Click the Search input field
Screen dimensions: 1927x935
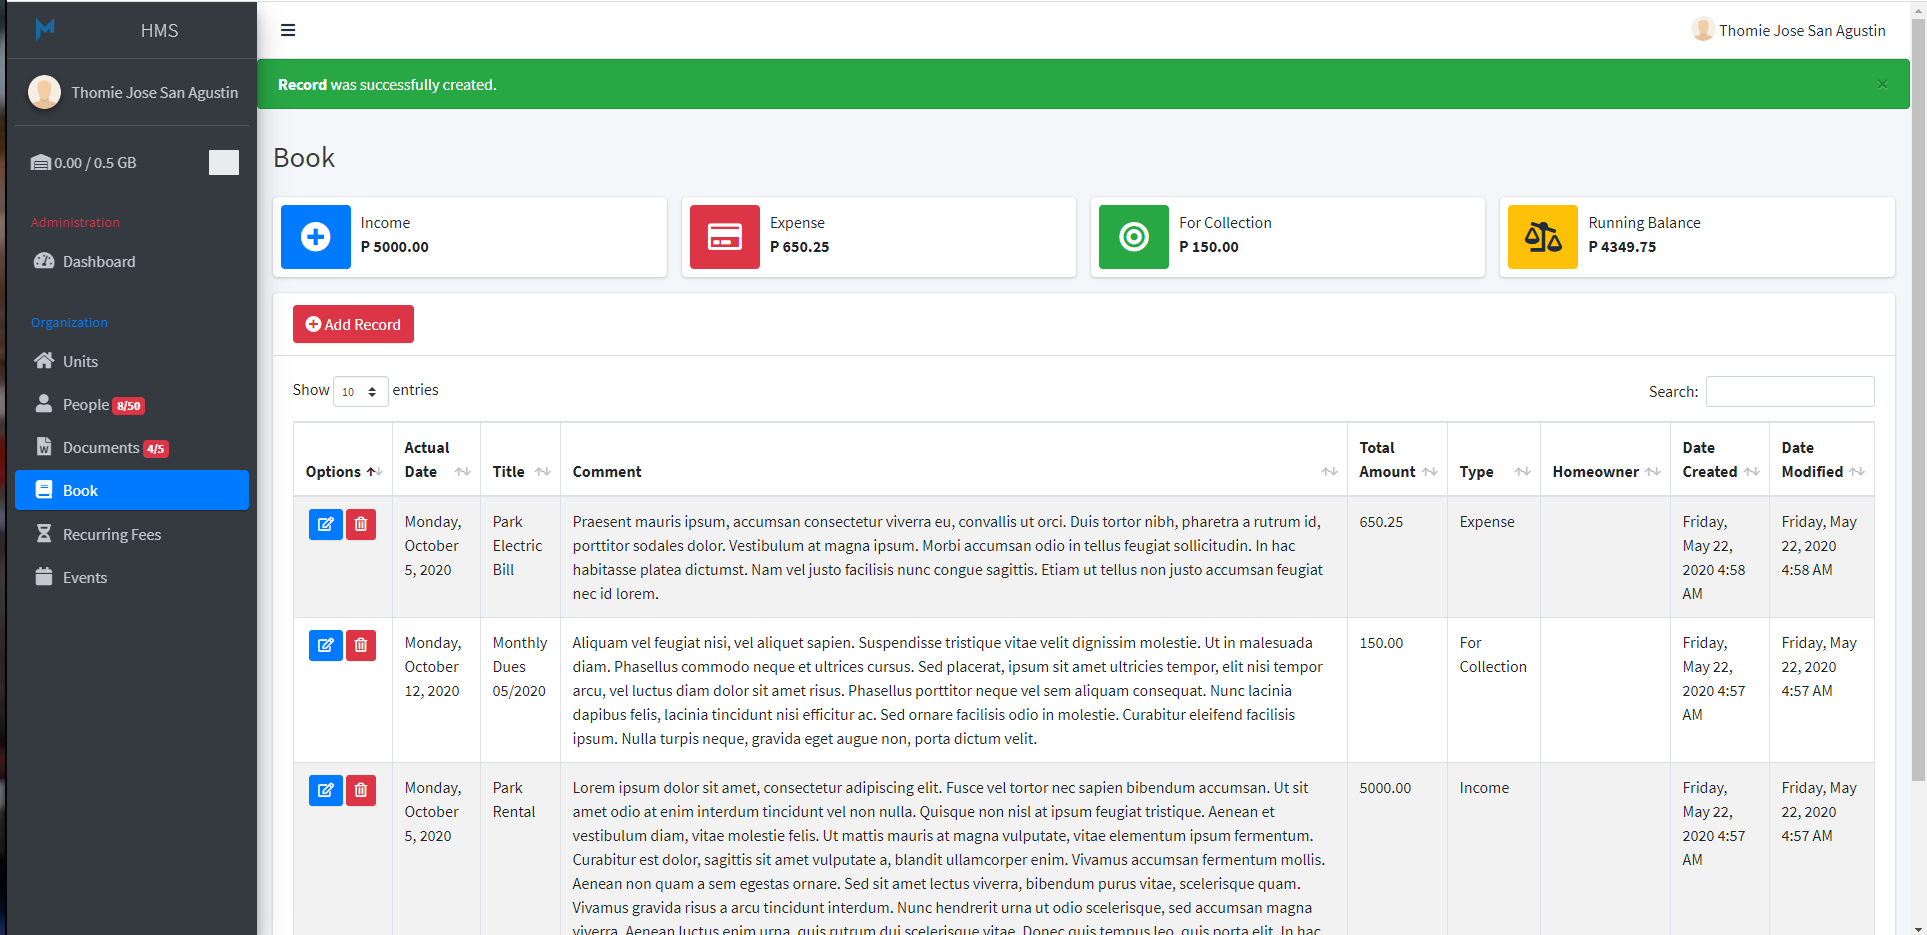tap(1789, 391)
